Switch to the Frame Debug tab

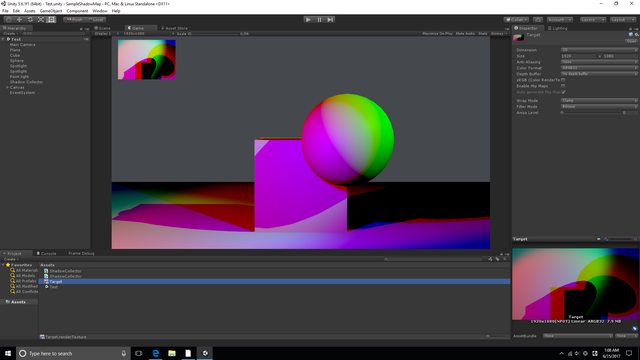click(x=81, y=253)
